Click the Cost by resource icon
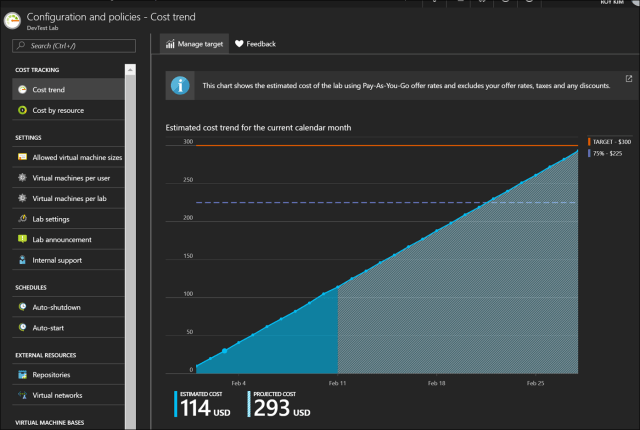Viewport: 640px width, 430px height. 22,110
